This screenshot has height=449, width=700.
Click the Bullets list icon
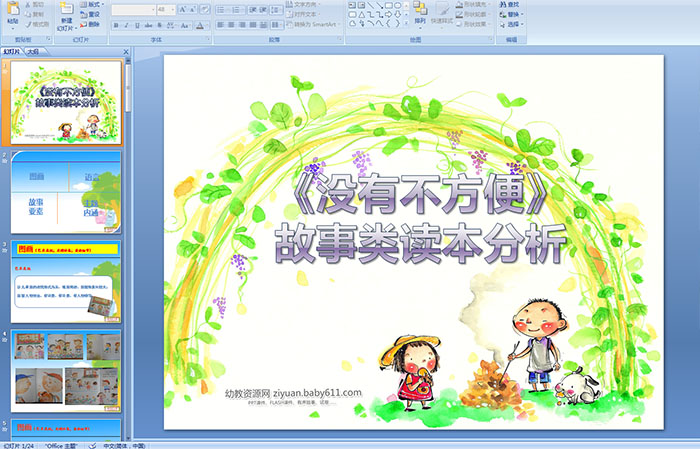[222, 9]
